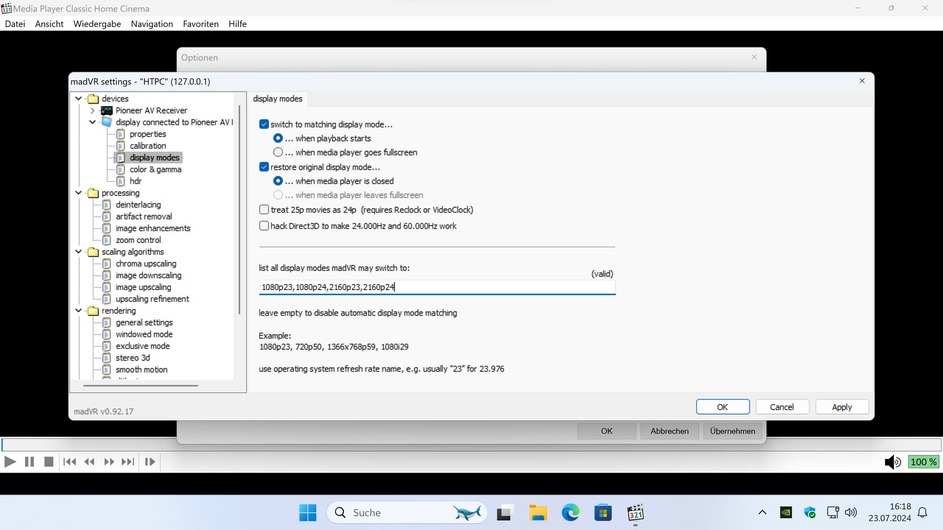This screenshot has height=530, width=943.
Task: Click Abbrechen in the Optionen dialog
Action: pyautogui.click(x=669, y=431)
